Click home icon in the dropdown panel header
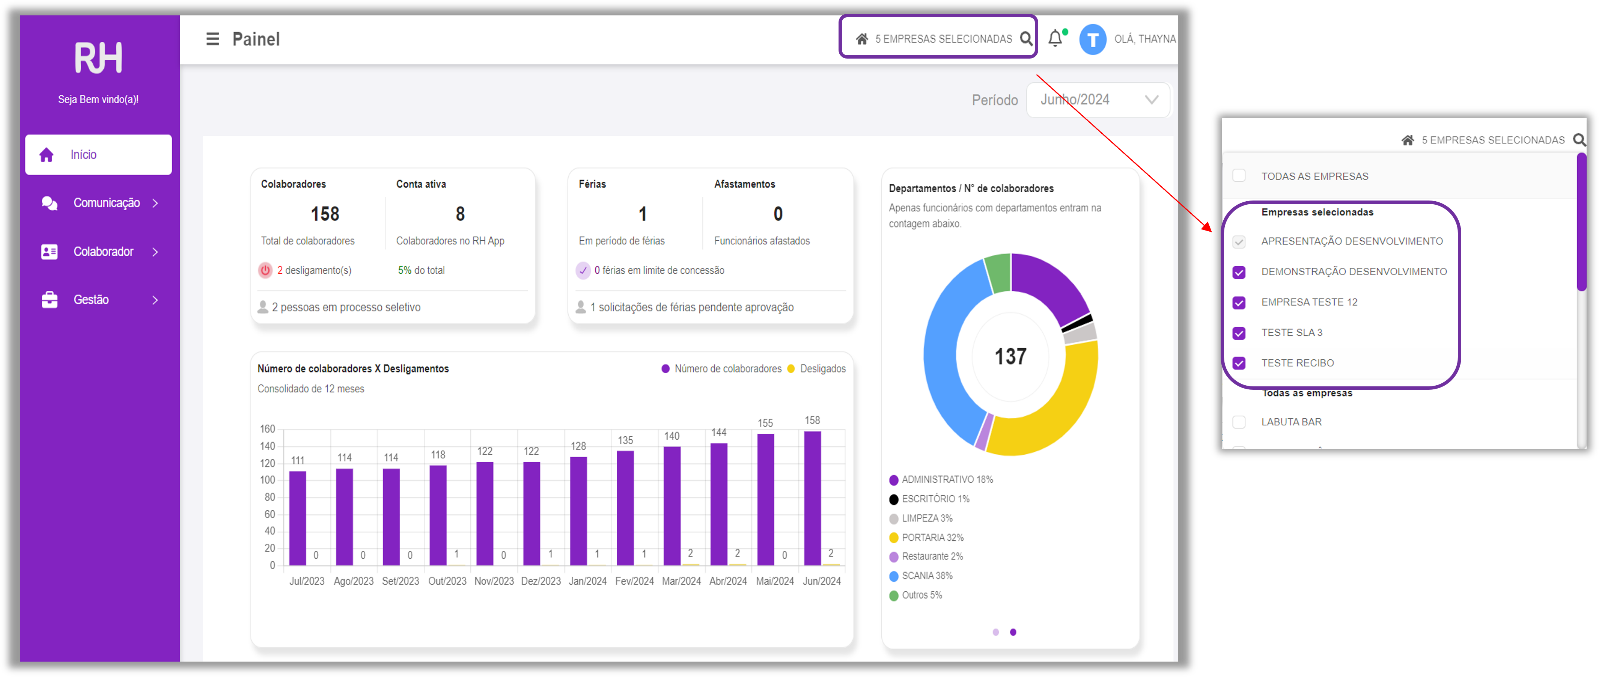The image size is (1599, 677). [1408, 140]
